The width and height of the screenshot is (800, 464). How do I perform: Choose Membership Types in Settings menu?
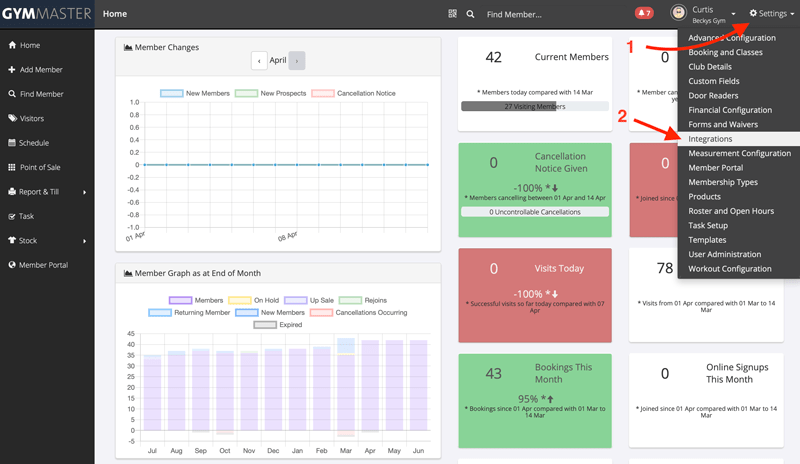723,182
